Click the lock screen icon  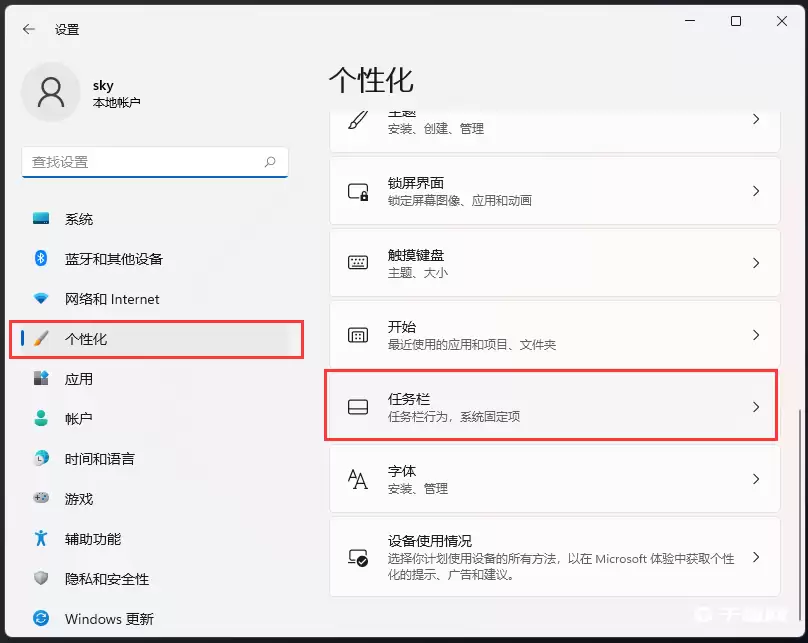coord(358,192)
